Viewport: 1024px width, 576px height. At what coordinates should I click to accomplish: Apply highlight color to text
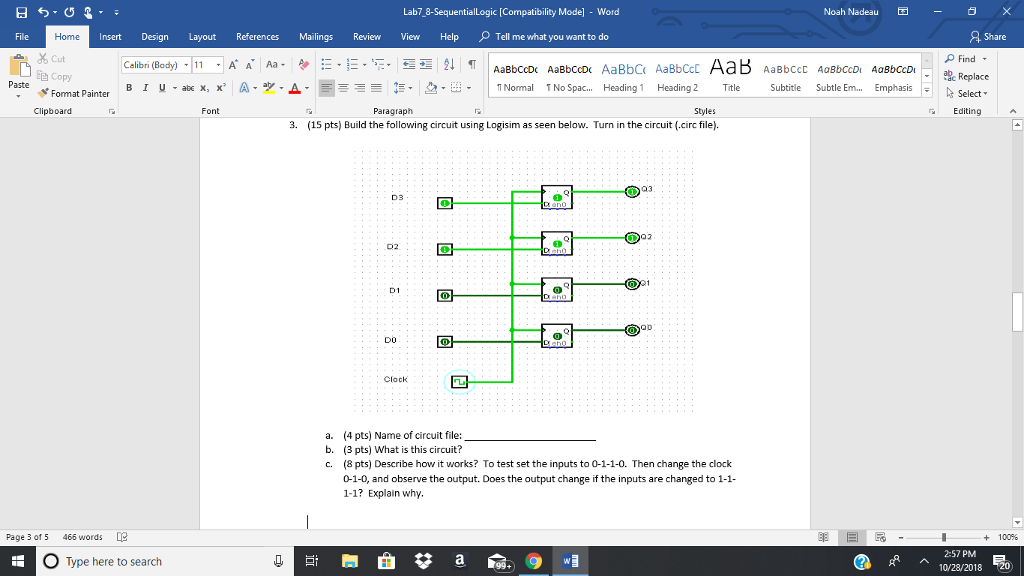coord(268,88)
